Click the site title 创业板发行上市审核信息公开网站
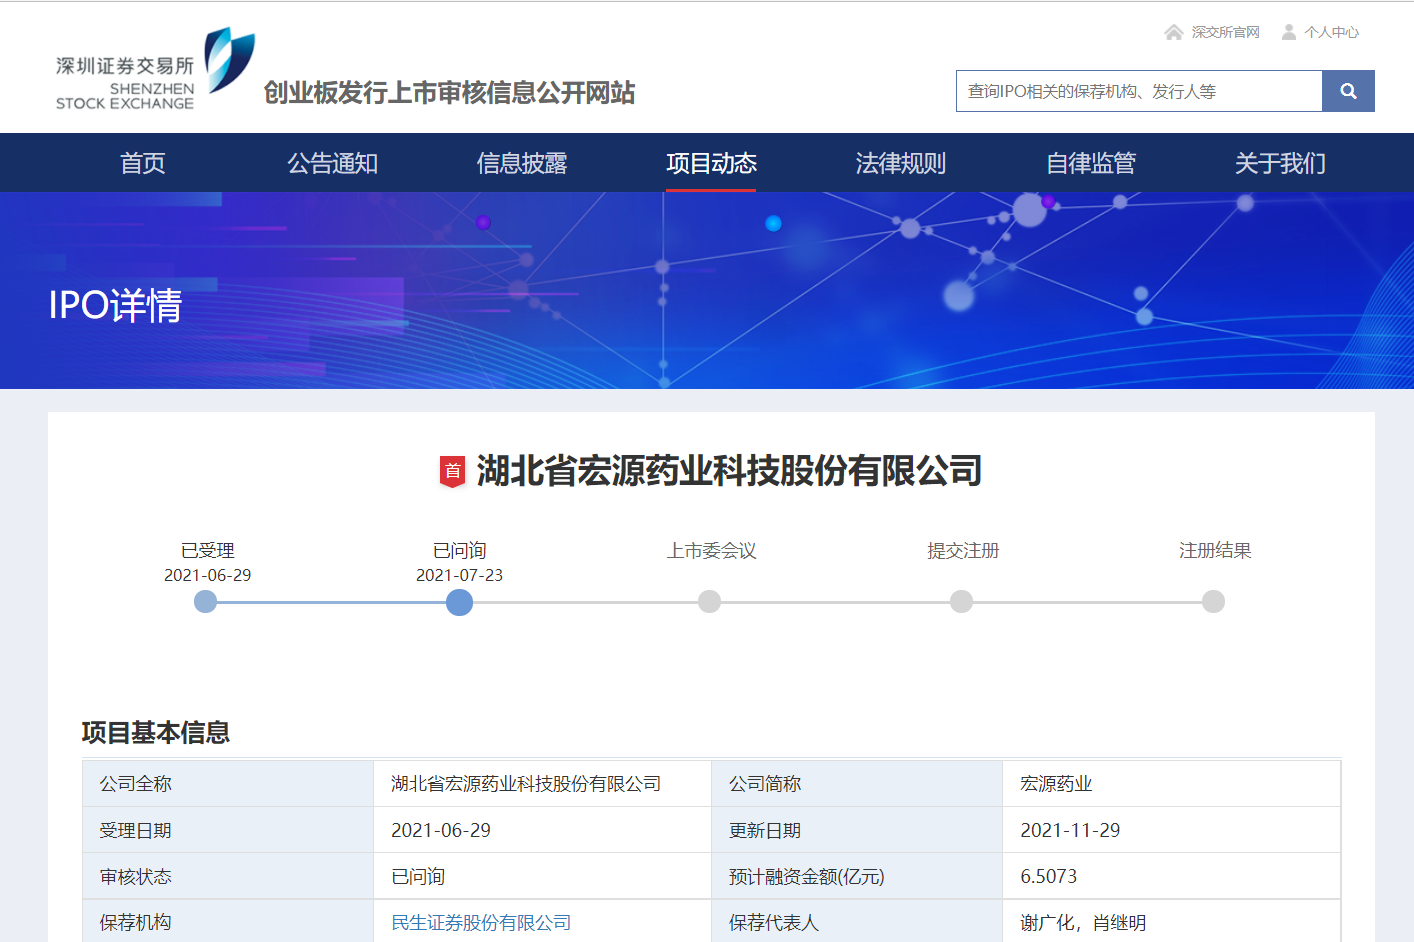This screenshot has height=942, width=1414. 450,92
